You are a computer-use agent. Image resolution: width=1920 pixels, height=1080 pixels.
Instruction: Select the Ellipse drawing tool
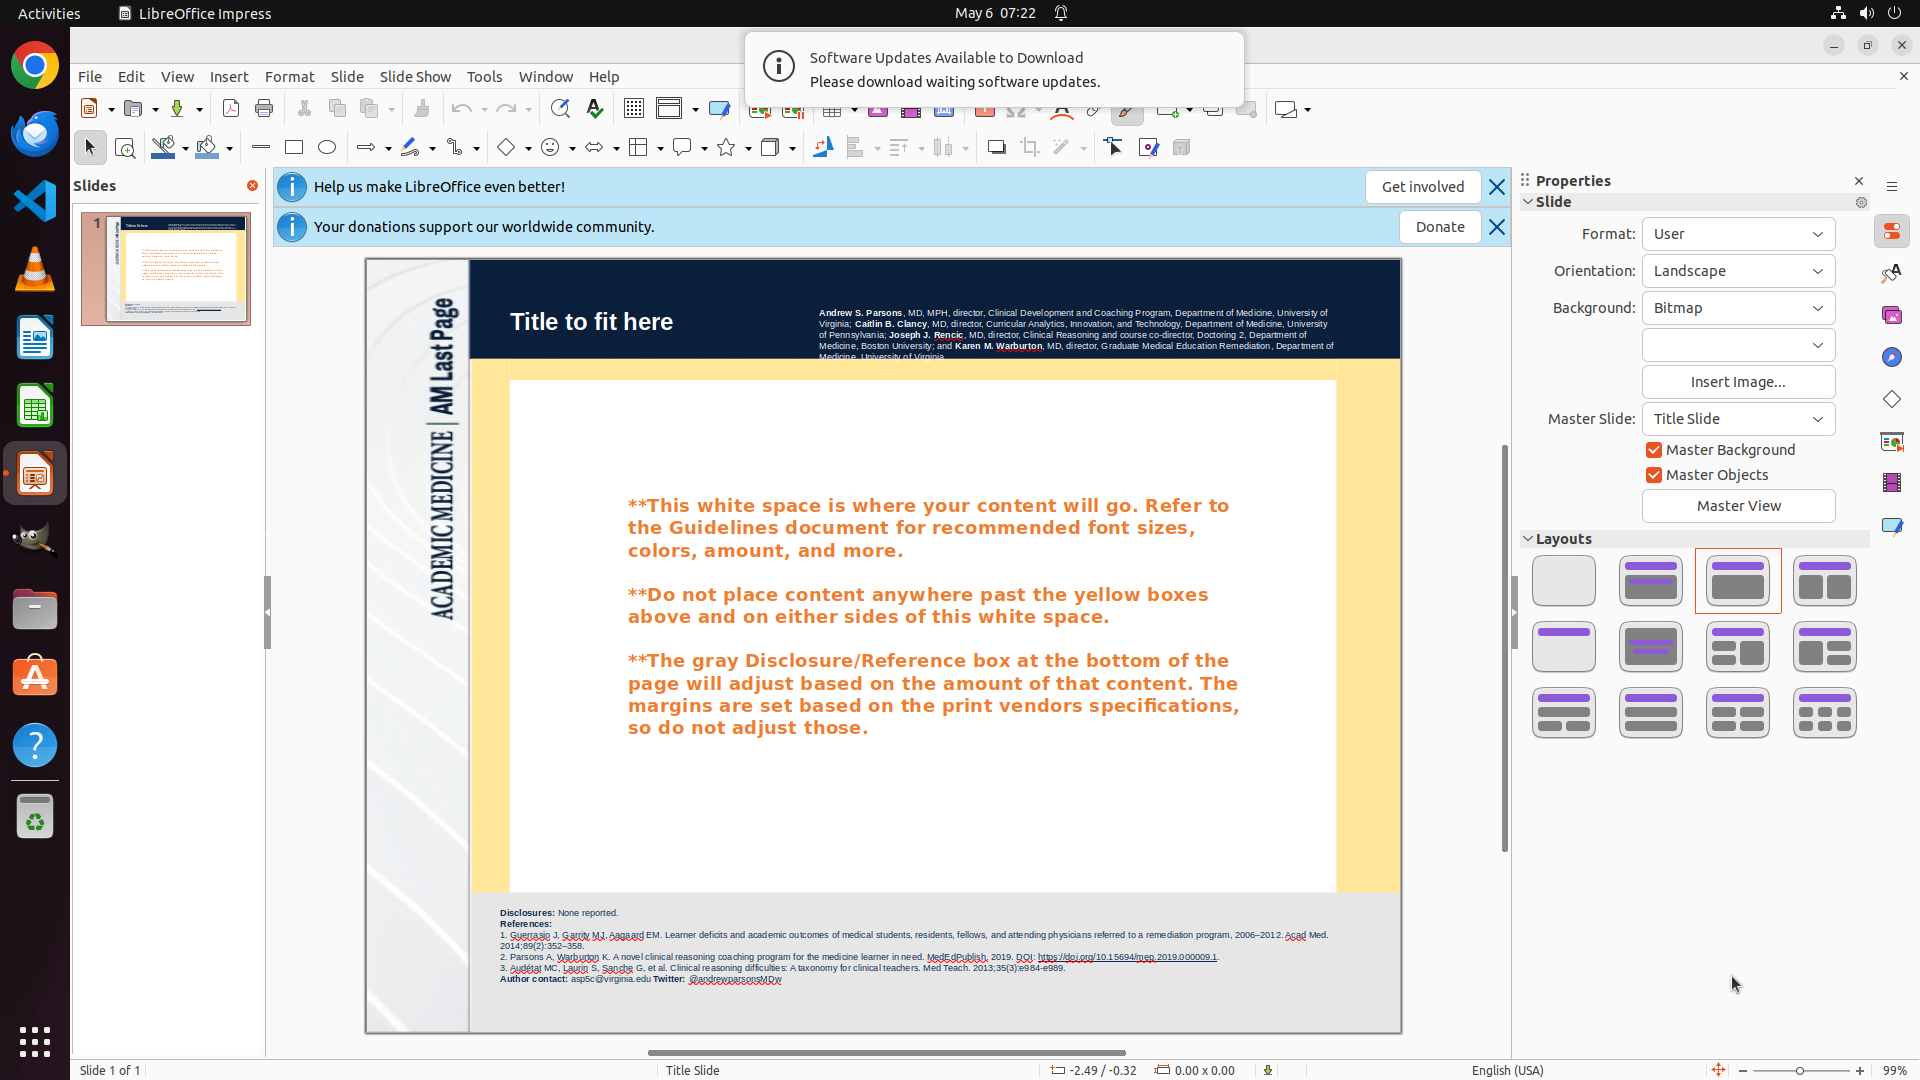click(327, 147)
